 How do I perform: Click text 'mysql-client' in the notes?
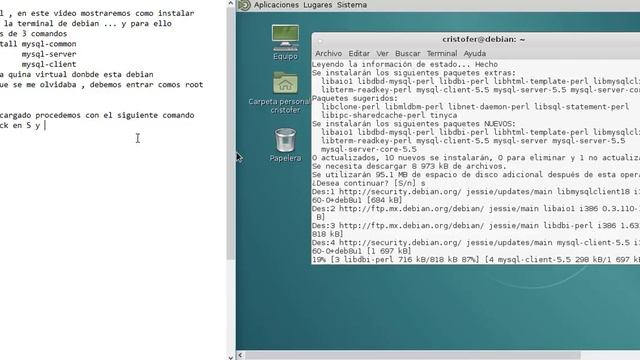pos(49,64)
